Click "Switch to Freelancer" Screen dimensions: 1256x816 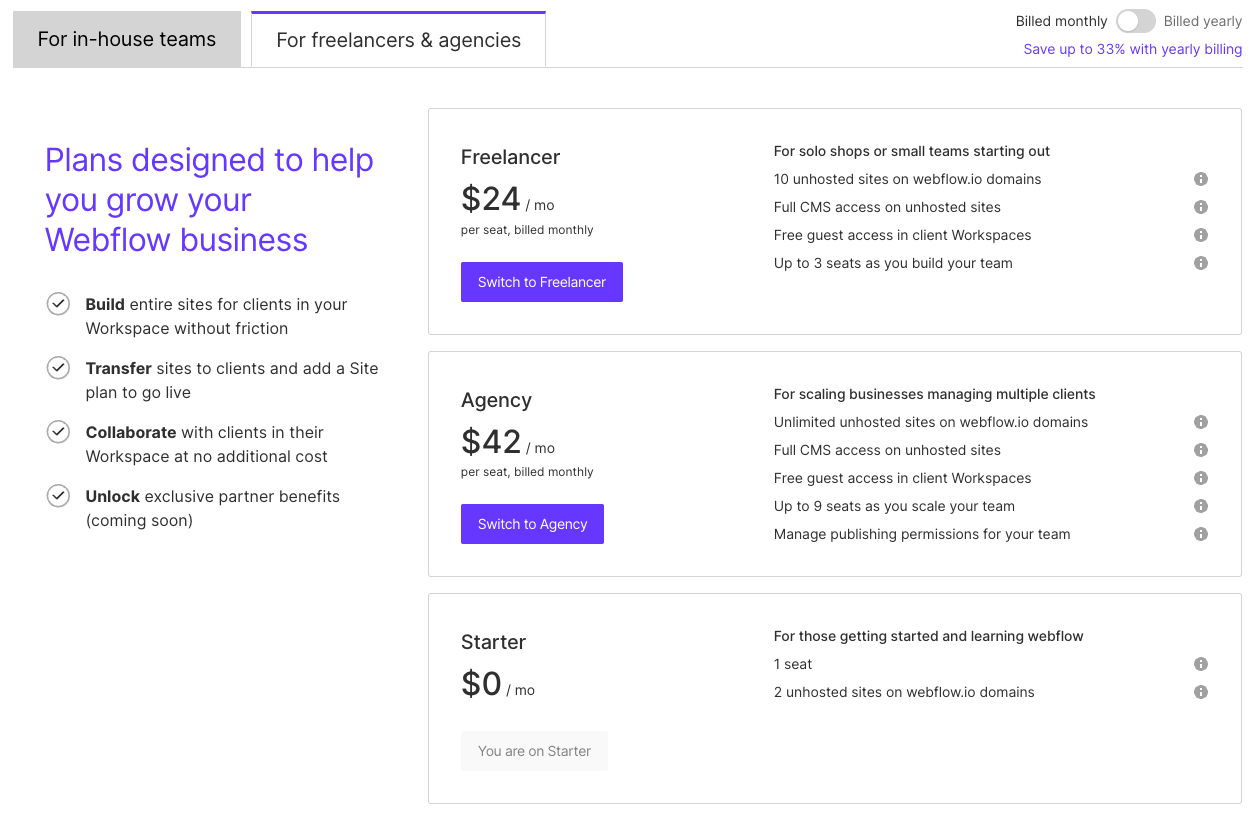(x=541, y=281)
